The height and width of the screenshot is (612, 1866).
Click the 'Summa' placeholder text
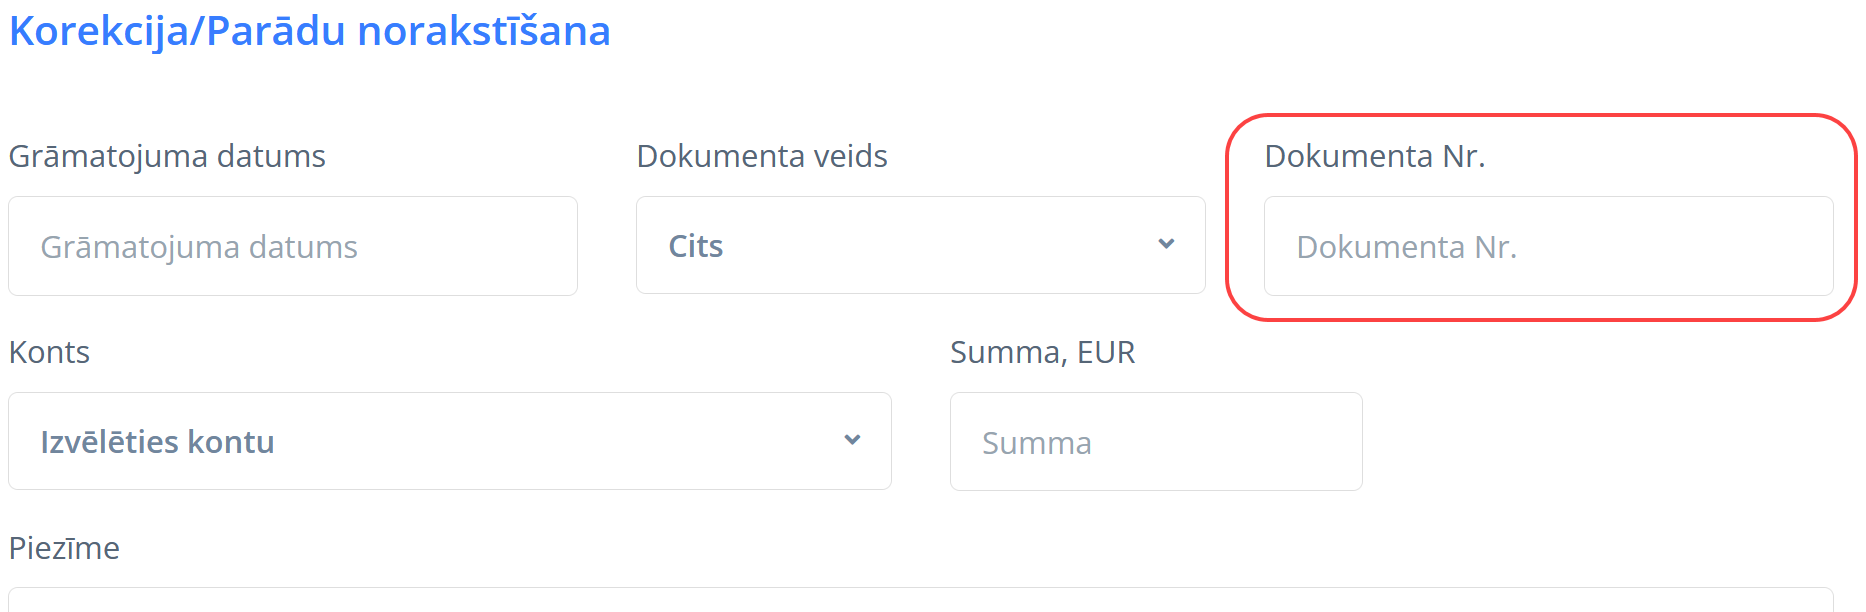pos(1036,443)
